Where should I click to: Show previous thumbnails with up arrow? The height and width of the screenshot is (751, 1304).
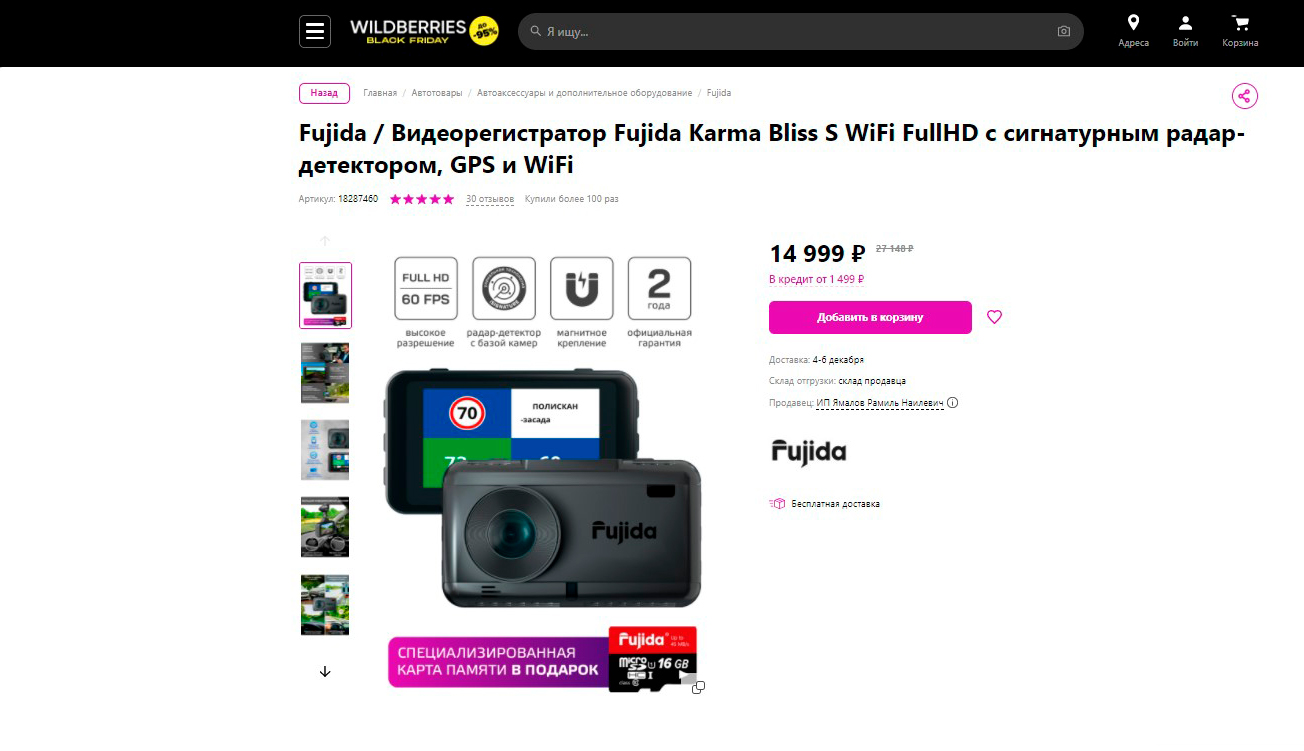tap(325, 241)
